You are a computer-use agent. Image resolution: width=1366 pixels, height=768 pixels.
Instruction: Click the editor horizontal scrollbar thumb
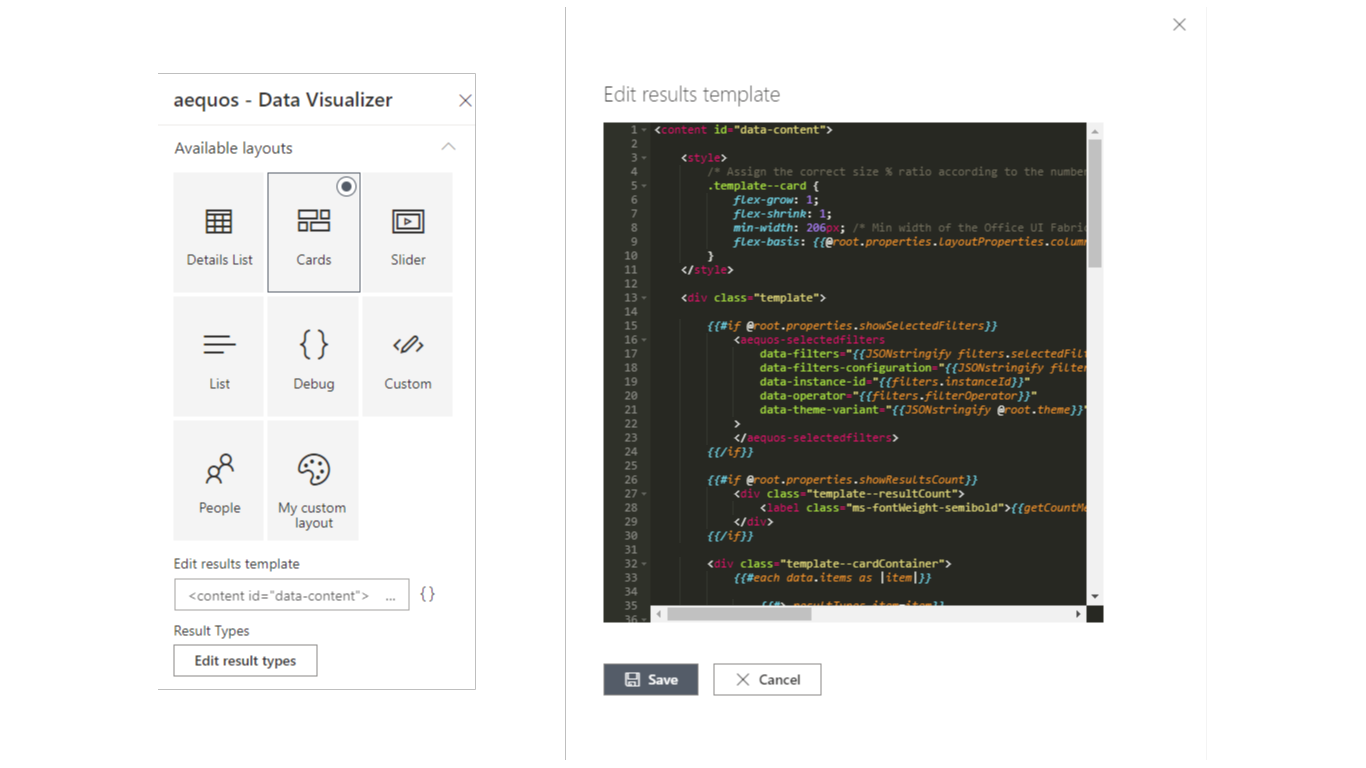coord(739,614)
